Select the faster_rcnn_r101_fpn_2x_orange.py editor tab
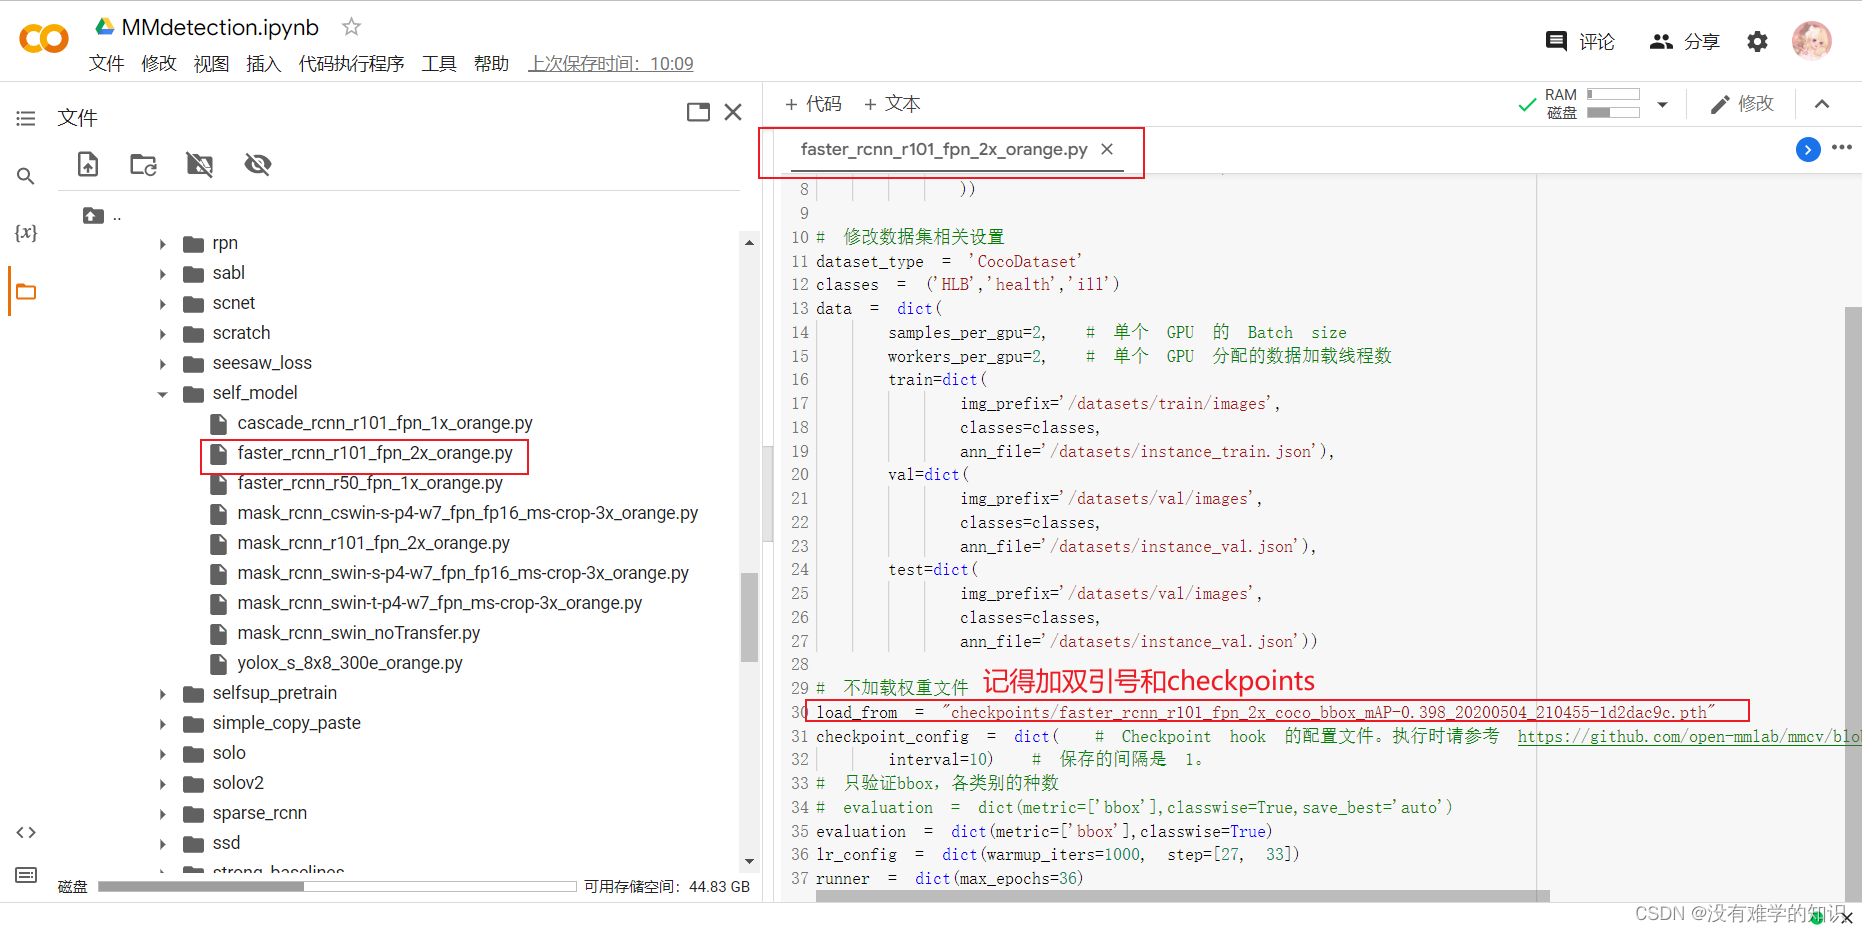The width and height of the screenshot is (1862, 932). tap(944, 149)
